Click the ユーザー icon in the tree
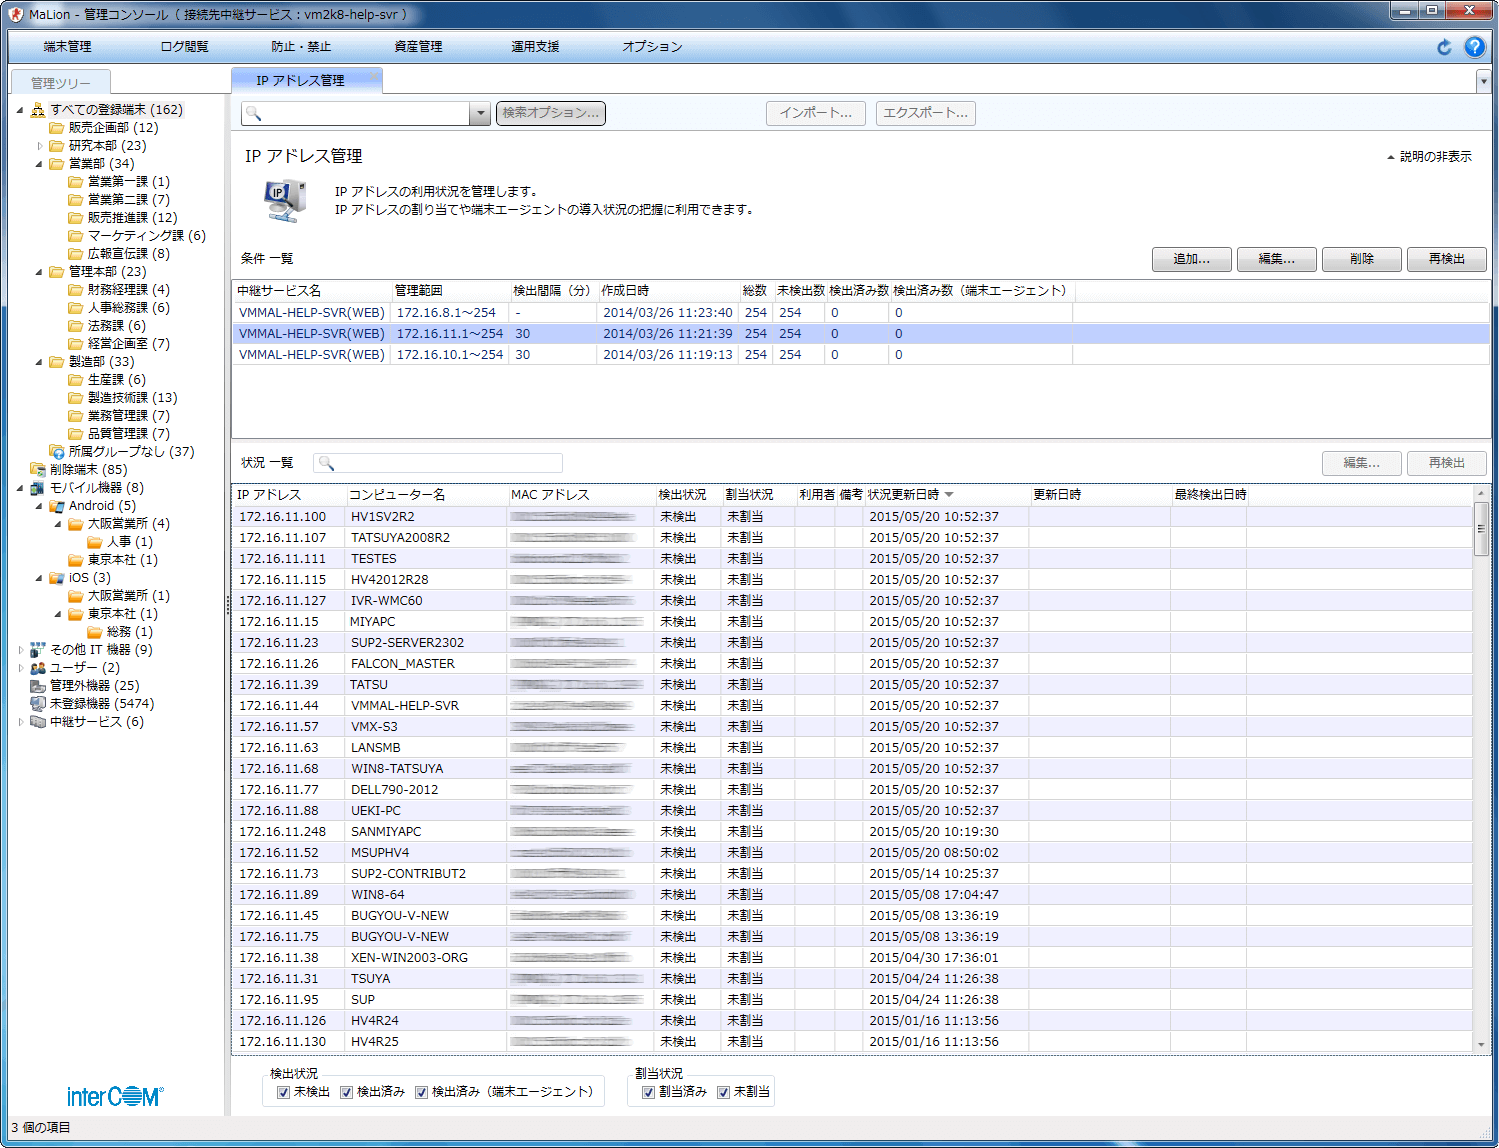The width and height of the screenshot is (1499, 1148). (x=38, y=668)
